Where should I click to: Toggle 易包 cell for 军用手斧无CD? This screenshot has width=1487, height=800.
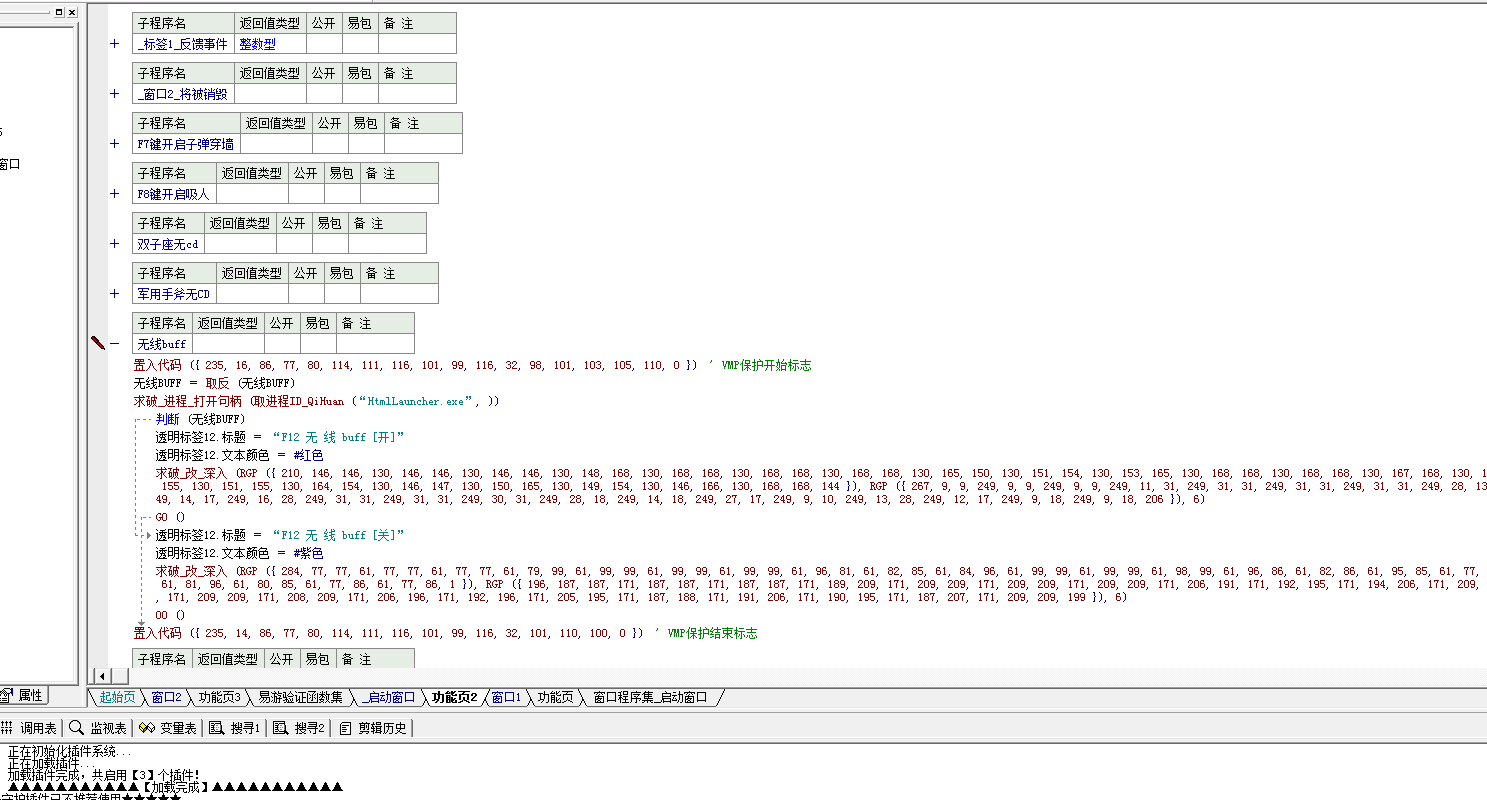pos(342,294)
